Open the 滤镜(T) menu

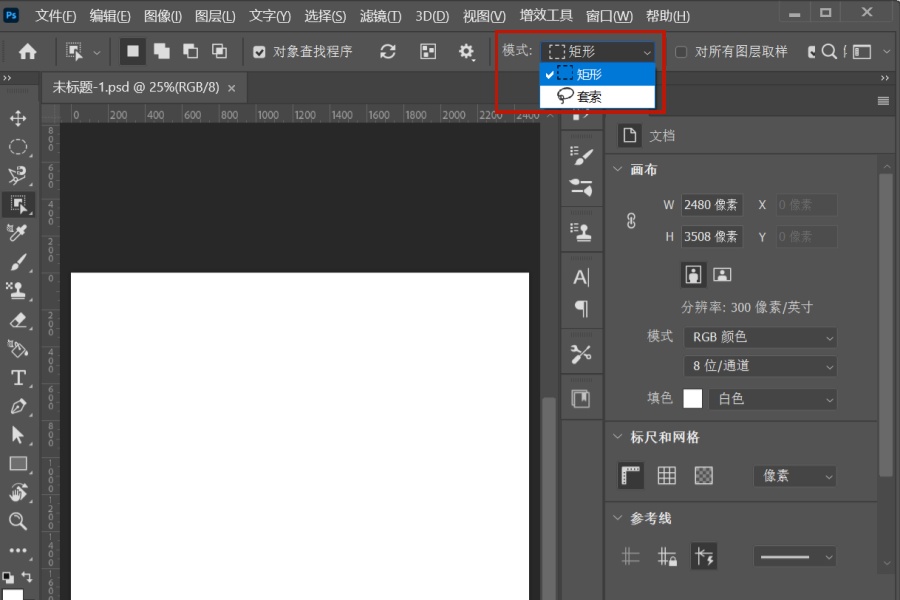[381, 16]
